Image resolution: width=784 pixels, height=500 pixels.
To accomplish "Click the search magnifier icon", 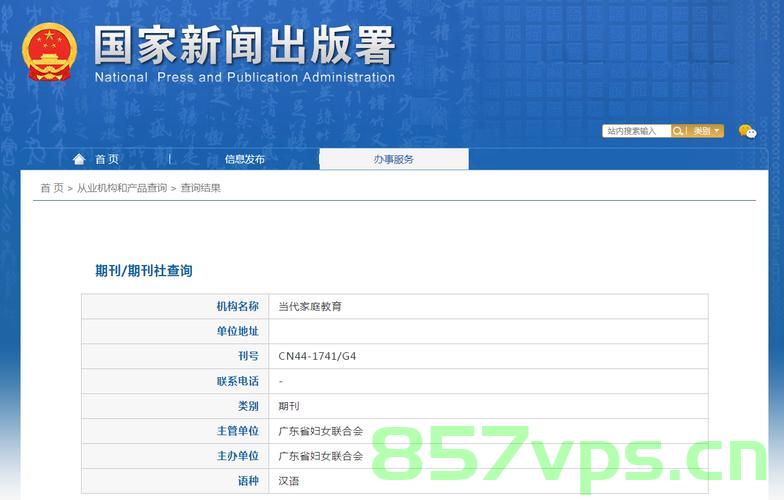I will [x=678, y=131].
